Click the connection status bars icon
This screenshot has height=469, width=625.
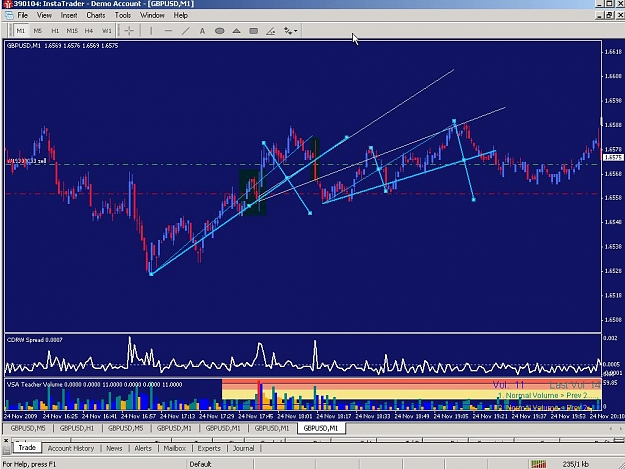coord(539,464)
